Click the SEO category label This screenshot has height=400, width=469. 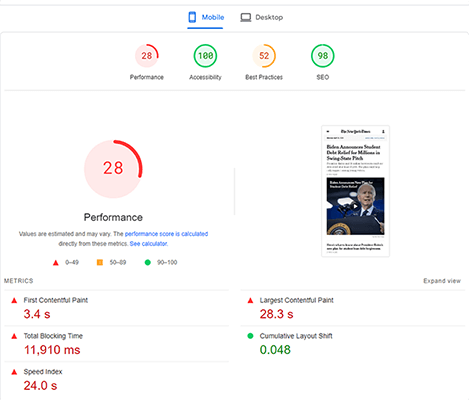pos(323,77)
